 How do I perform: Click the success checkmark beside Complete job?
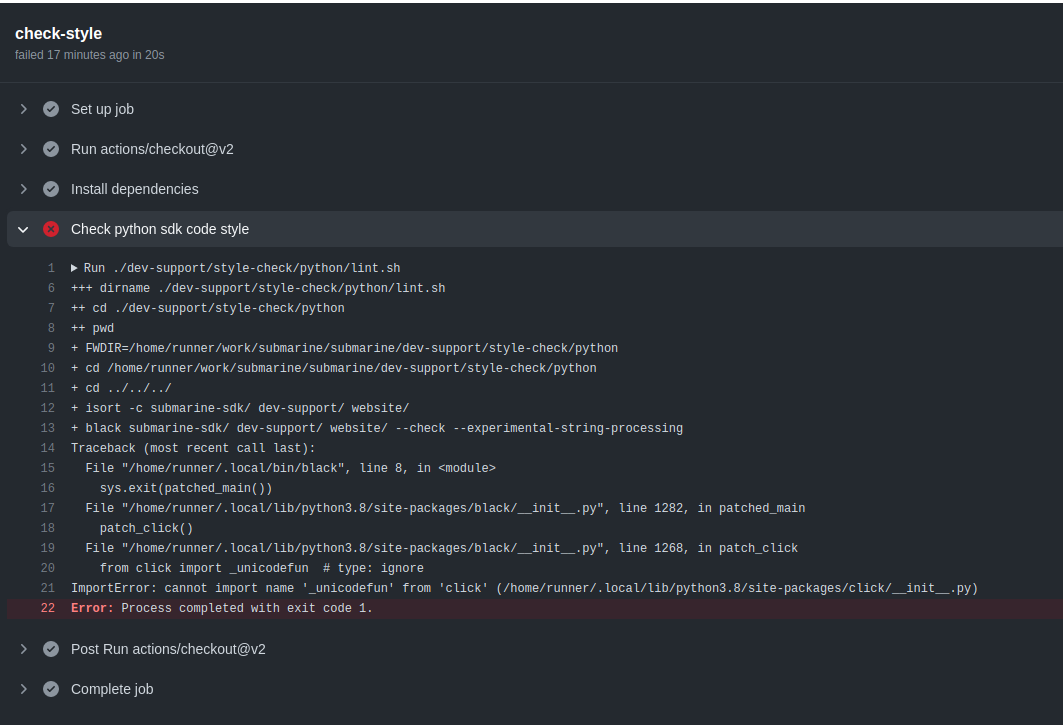coord(51,689)
